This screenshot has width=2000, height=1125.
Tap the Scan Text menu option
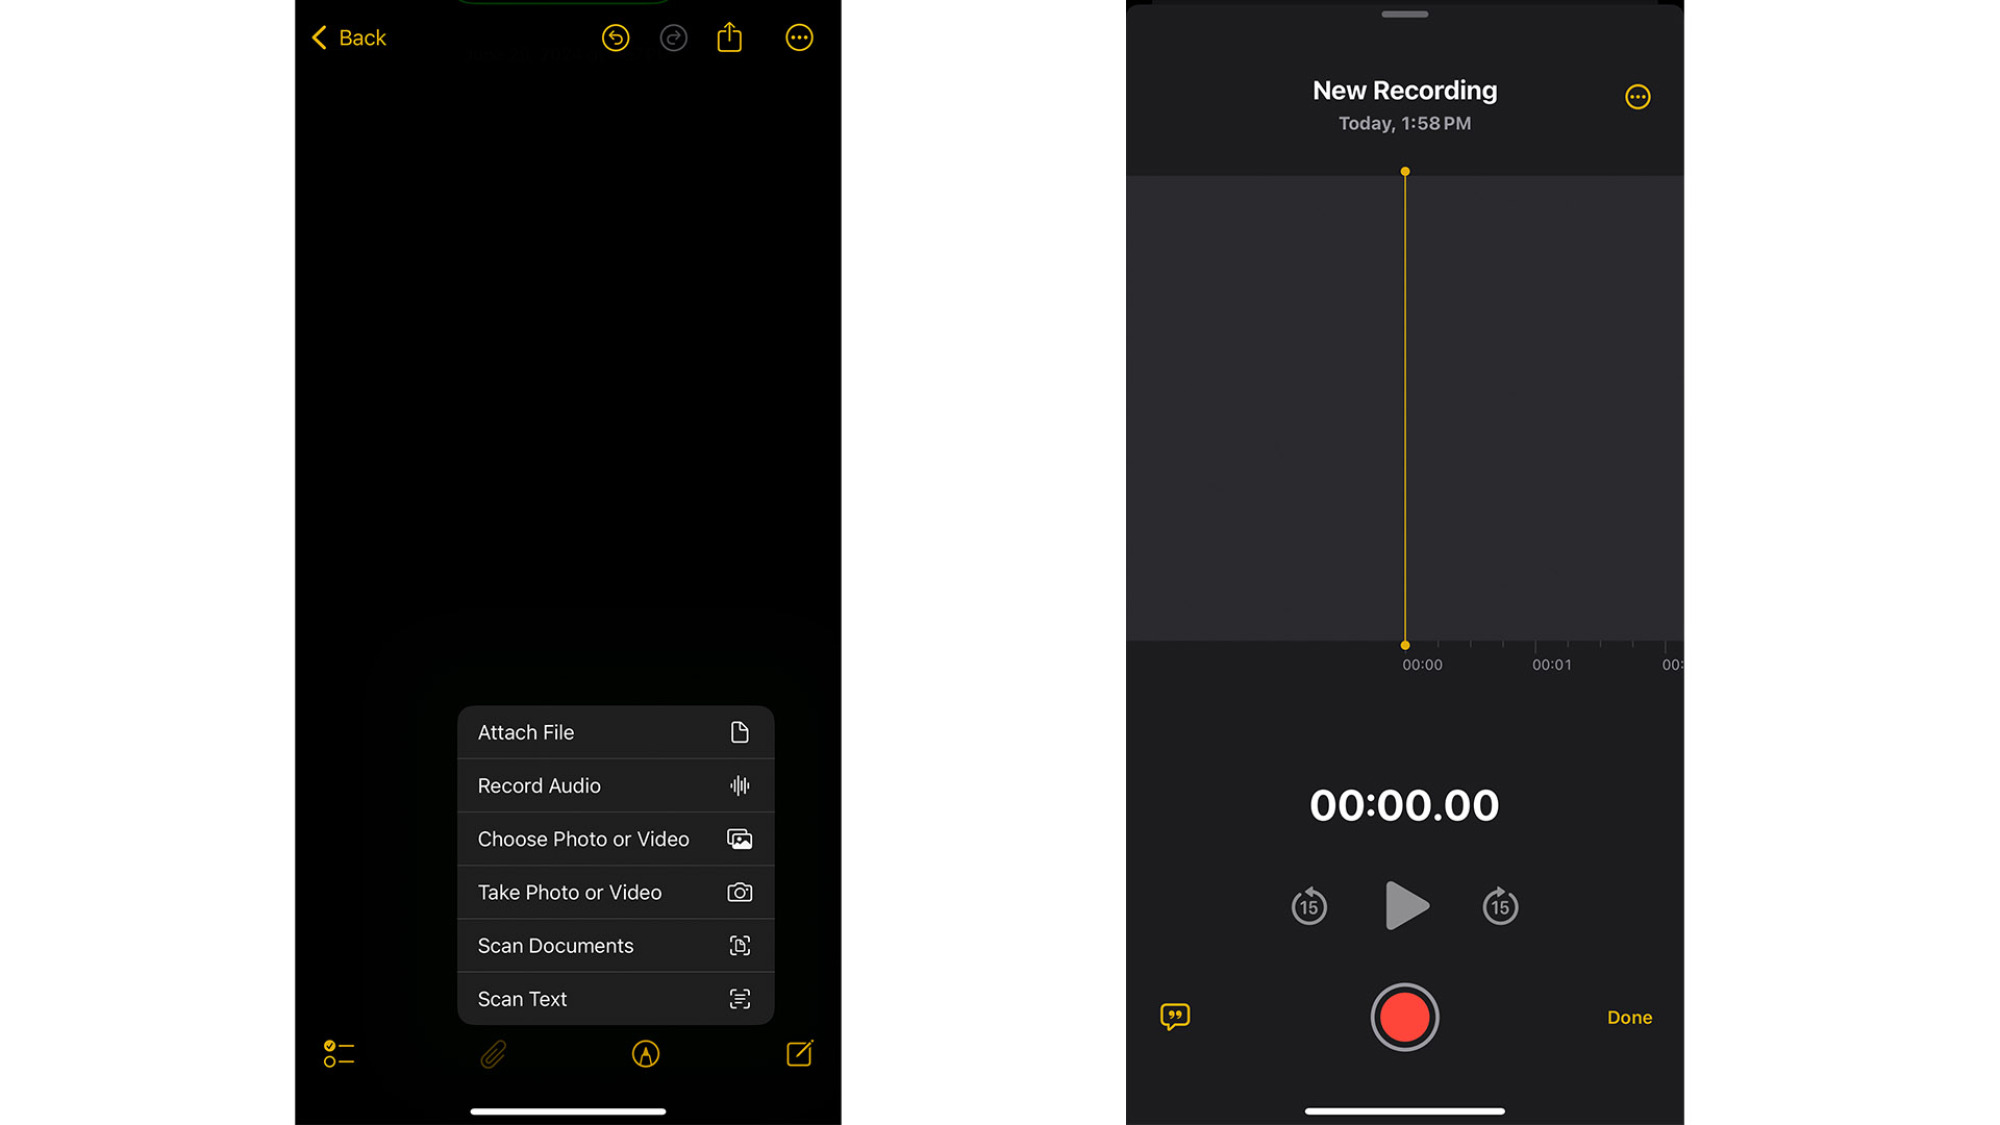[613, 999]
